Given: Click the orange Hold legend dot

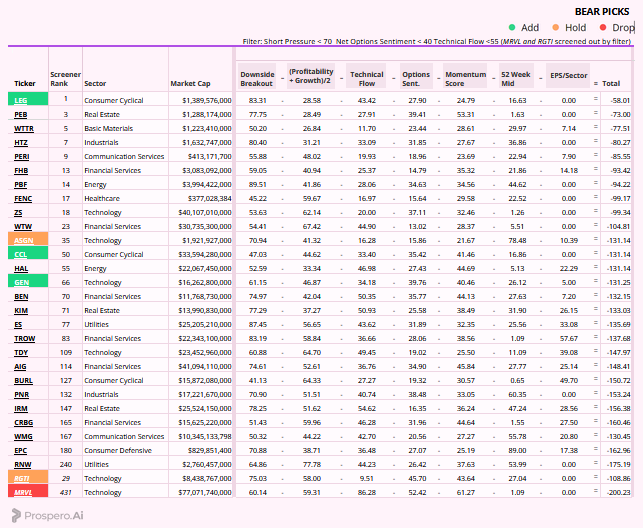Looking at the screenshot, I should pyautogui.click(x=556, y=27).
